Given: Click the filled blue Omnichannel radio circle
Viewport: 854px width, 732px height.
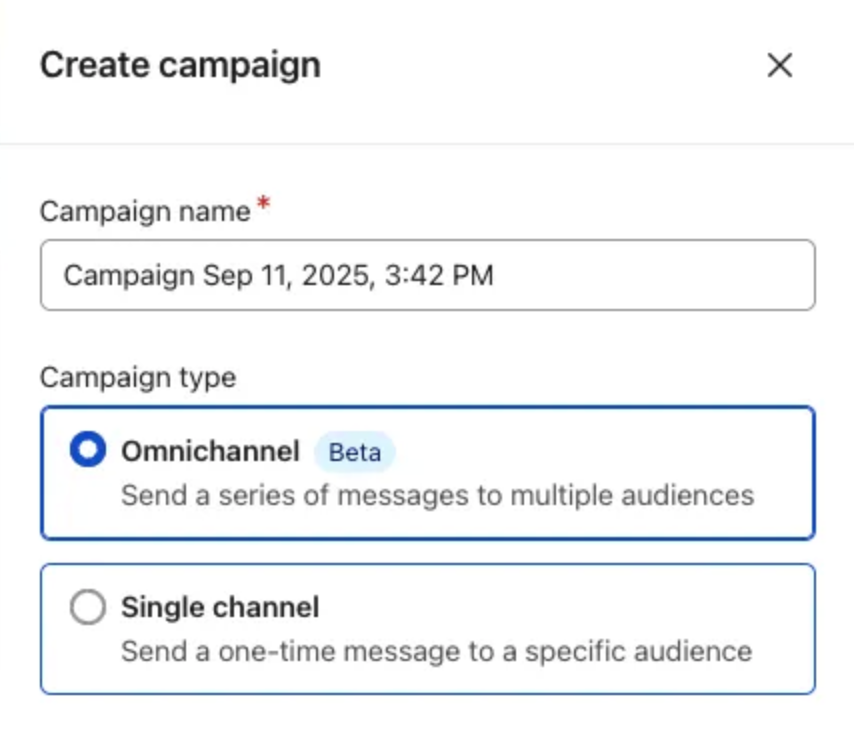Looking at the screenshot, I should [88, 450].
